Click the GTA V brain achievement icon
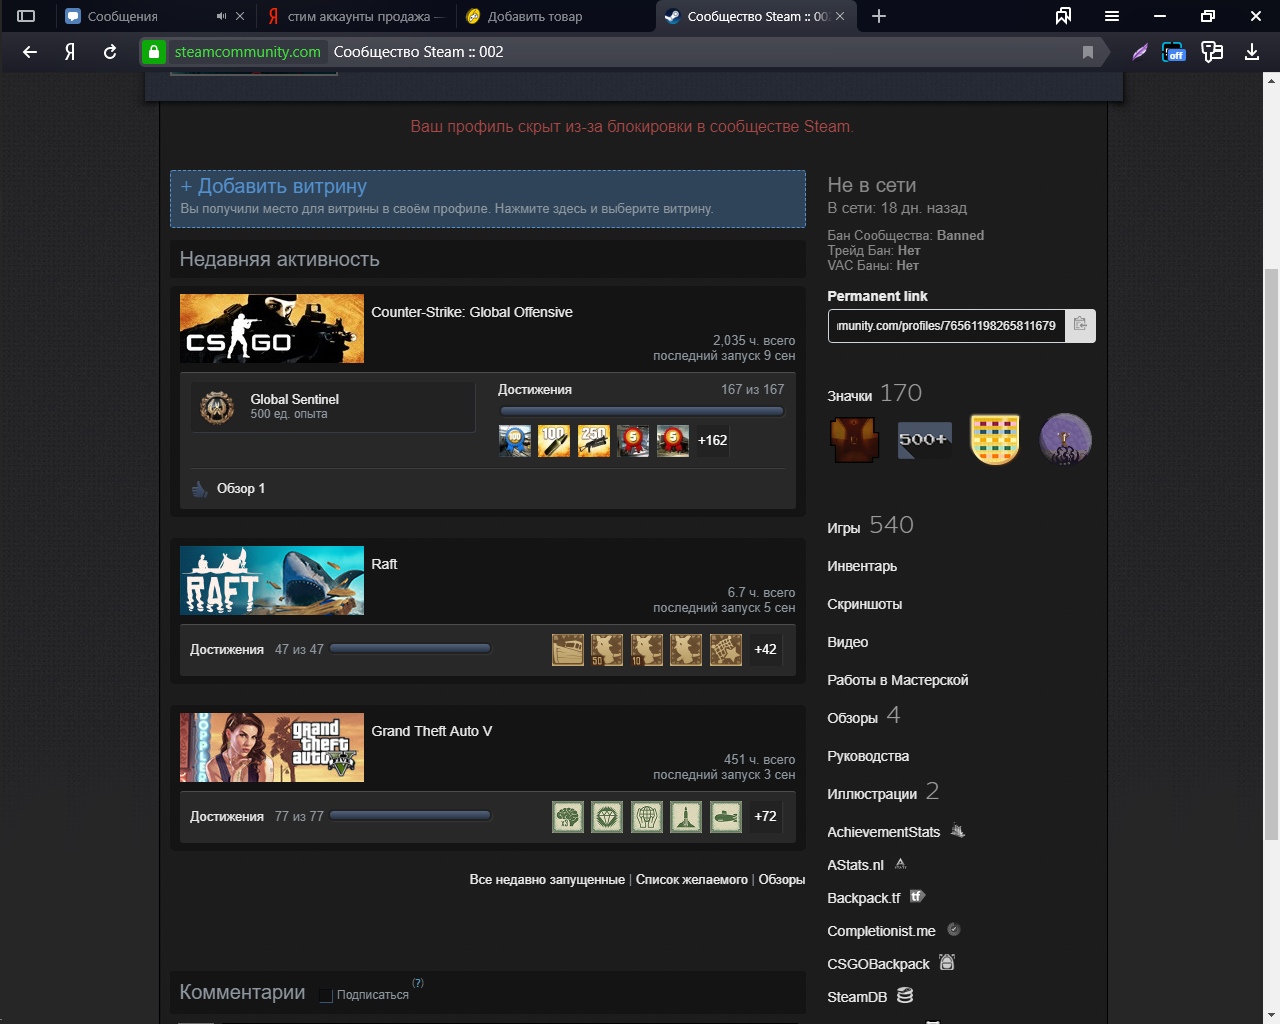1280x1024 pixels. coord(568,816)
